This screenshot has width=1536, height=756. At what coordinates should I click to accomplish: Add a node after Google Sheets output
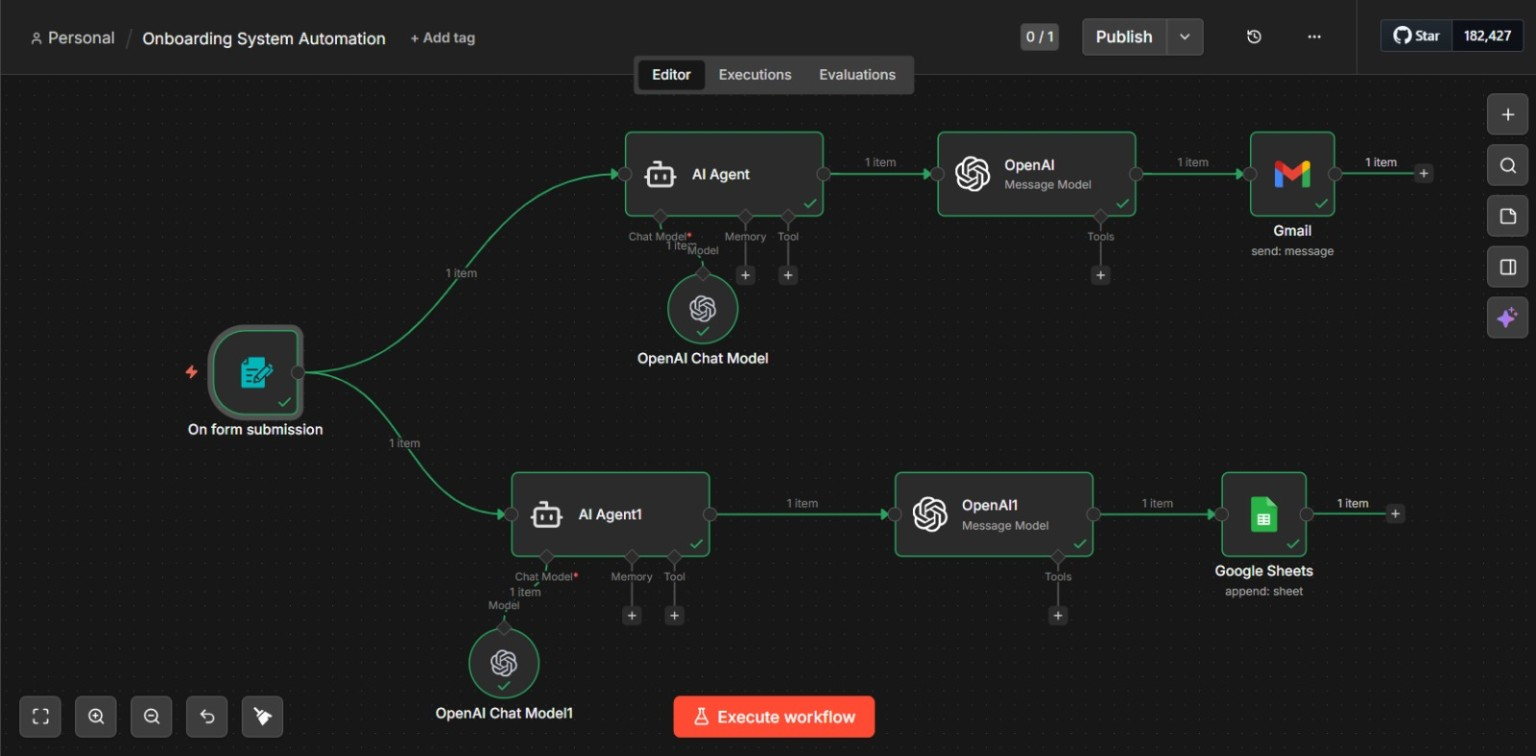pos(1395,514)
